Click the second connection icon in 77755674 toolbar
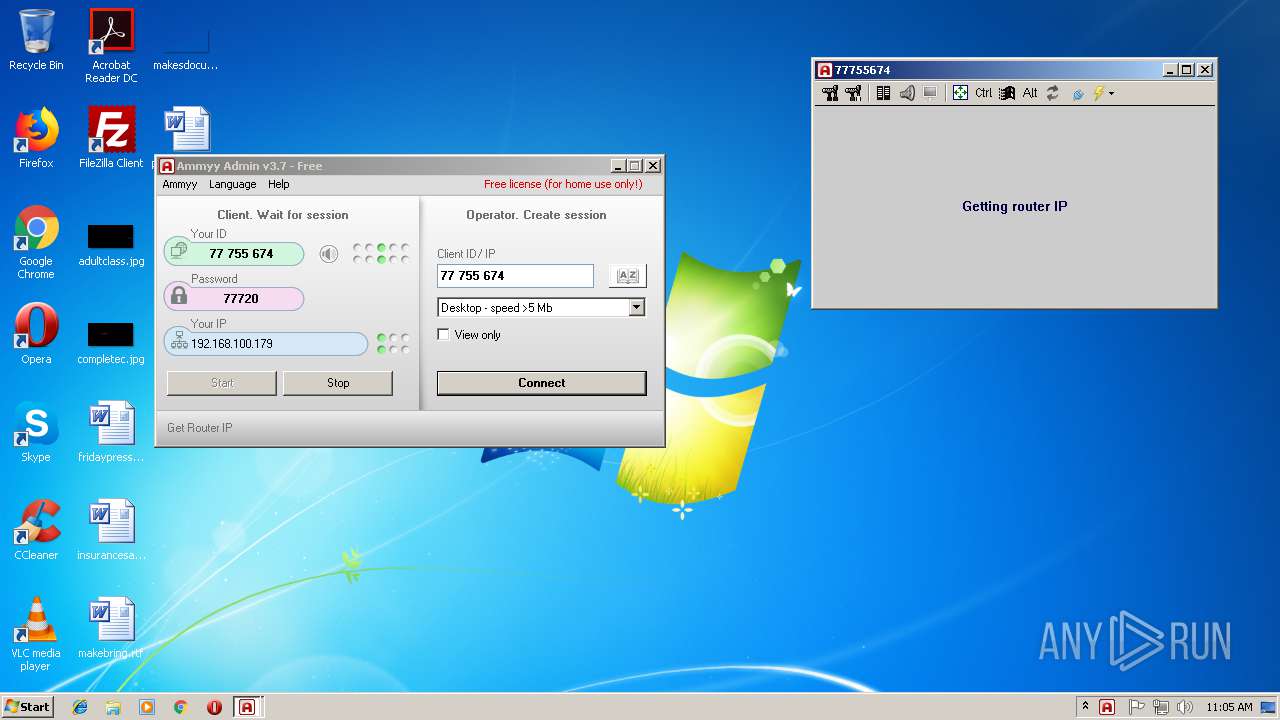Viewport: 1280px width, 720px height. pyautogui.click(x=853, y=93)
